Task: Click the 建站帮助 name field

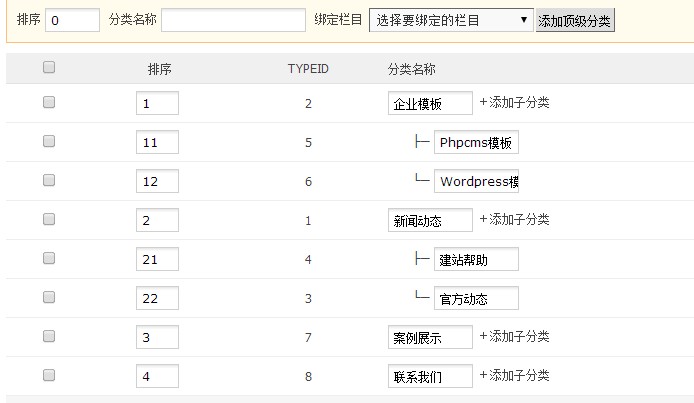Action: pos(476,259)
